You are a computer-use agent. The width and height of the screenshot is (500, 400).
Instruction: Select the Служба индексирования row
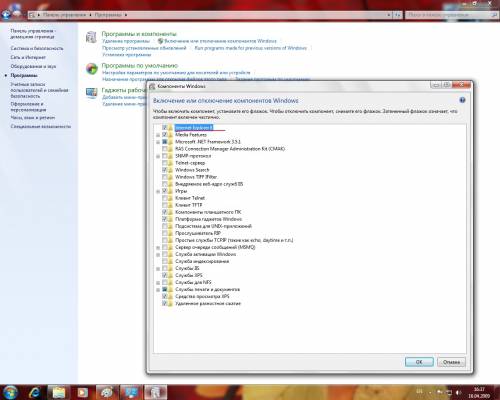tap(202, 262)
